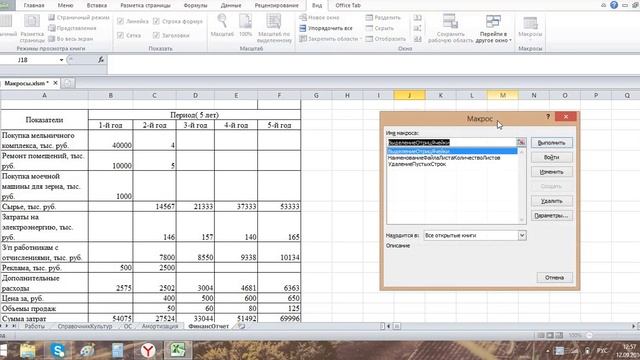The height and width of the screenshot is (360, 640).
Task: Open the Закрепить области dropdown
Action: coord(331,39)
